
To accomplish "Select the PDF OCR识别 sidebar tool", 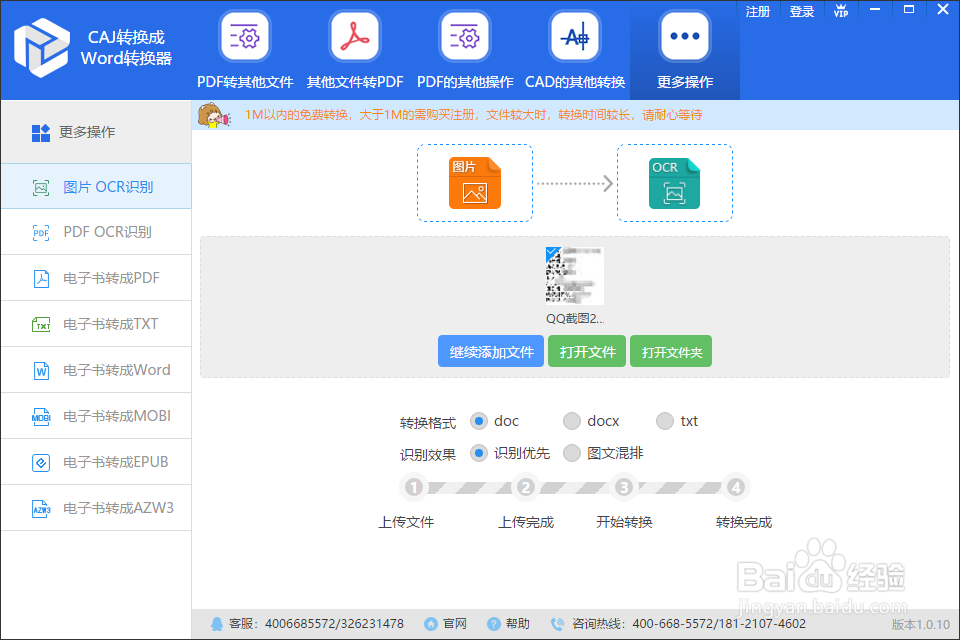I will point(95,232).
